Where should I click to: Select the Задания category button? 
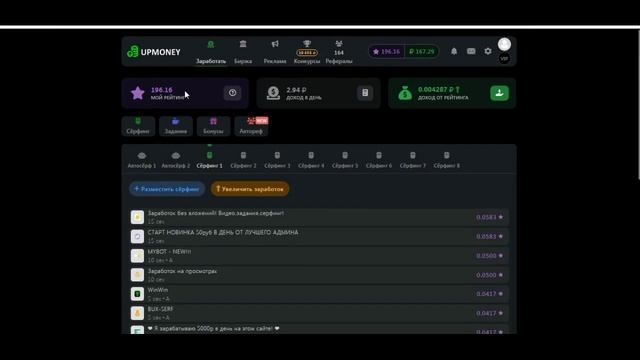click(176, 126)
